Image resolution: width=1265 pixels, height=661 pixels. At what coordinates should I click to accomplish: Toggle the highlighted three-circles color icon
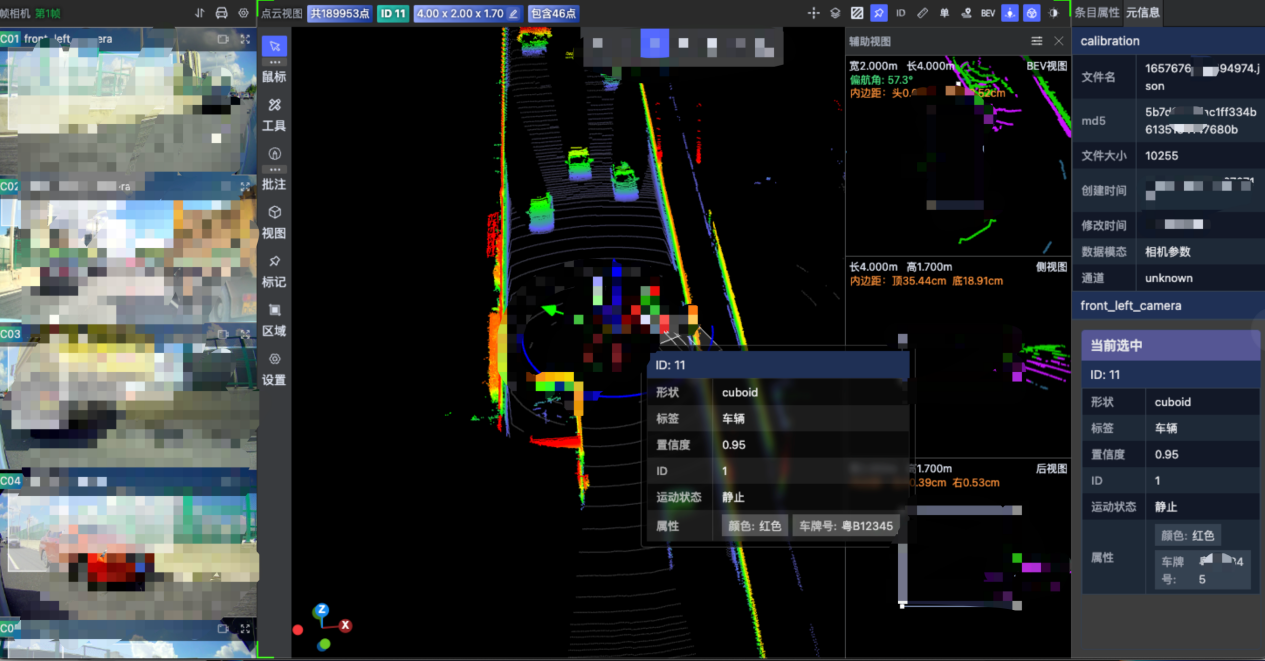(1032, 13)
